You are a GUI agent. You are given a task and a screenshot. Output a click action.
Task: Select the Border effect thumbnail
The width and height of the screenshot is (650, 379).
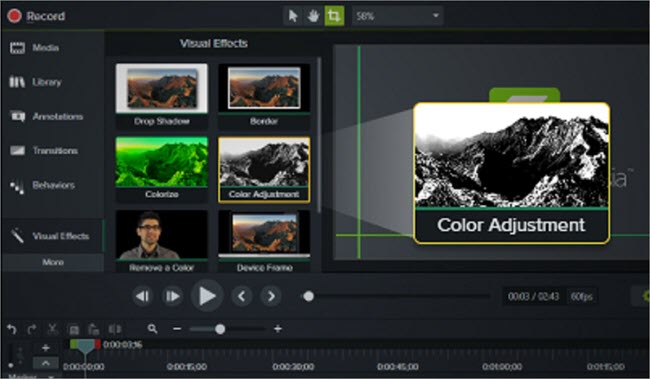[x=264, y=96]
